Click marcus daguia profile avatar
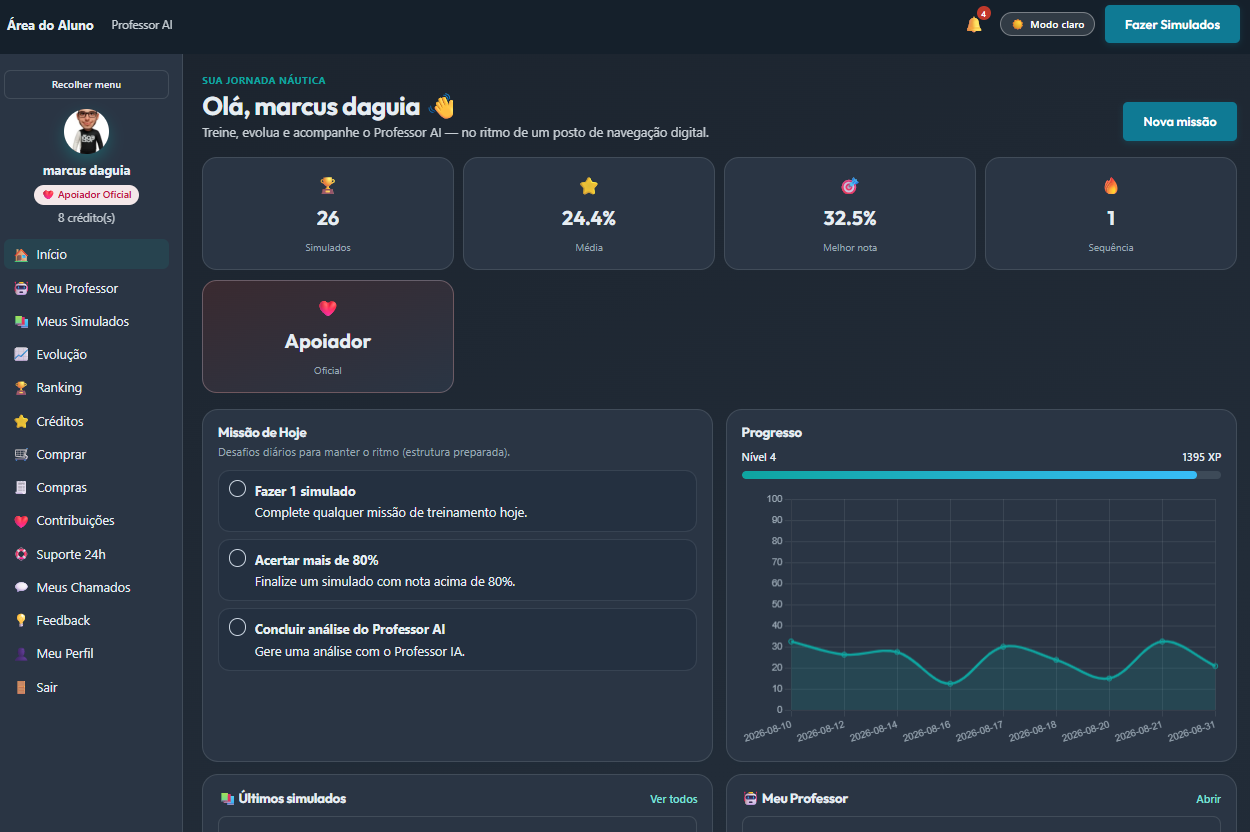Viewport: 1250px width, 832px height. pyautogui.click(x=86, y=131)
